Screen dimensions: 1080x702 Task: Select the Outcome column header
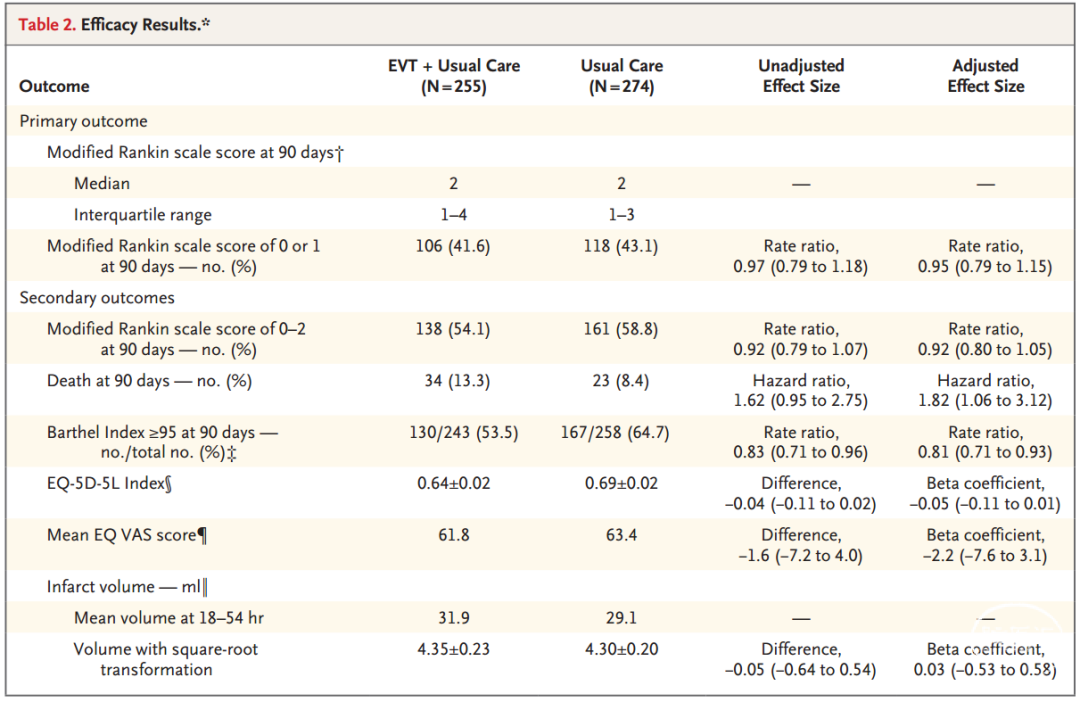54,86
